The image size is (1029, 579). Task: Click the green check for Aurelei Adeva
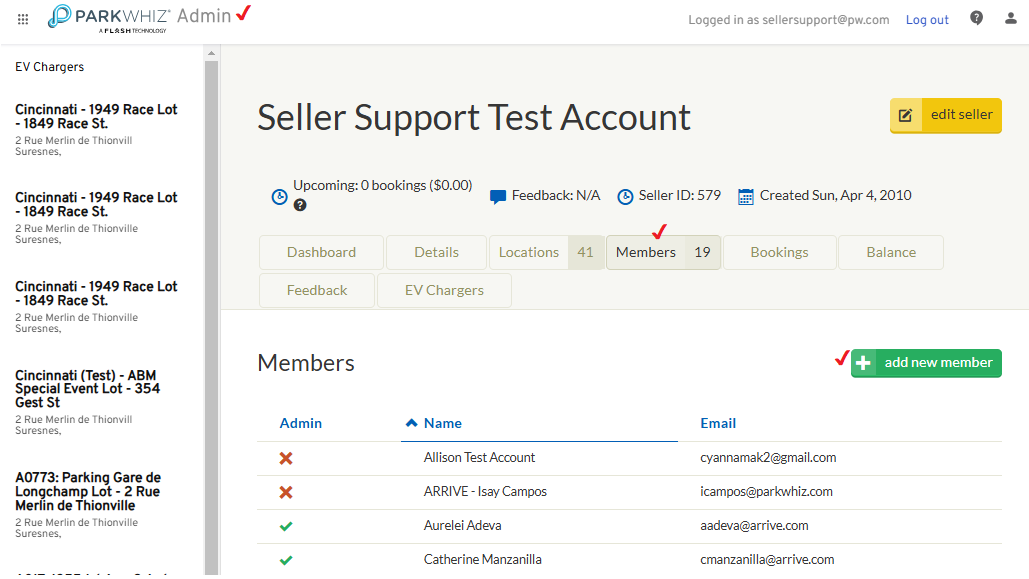286,526
